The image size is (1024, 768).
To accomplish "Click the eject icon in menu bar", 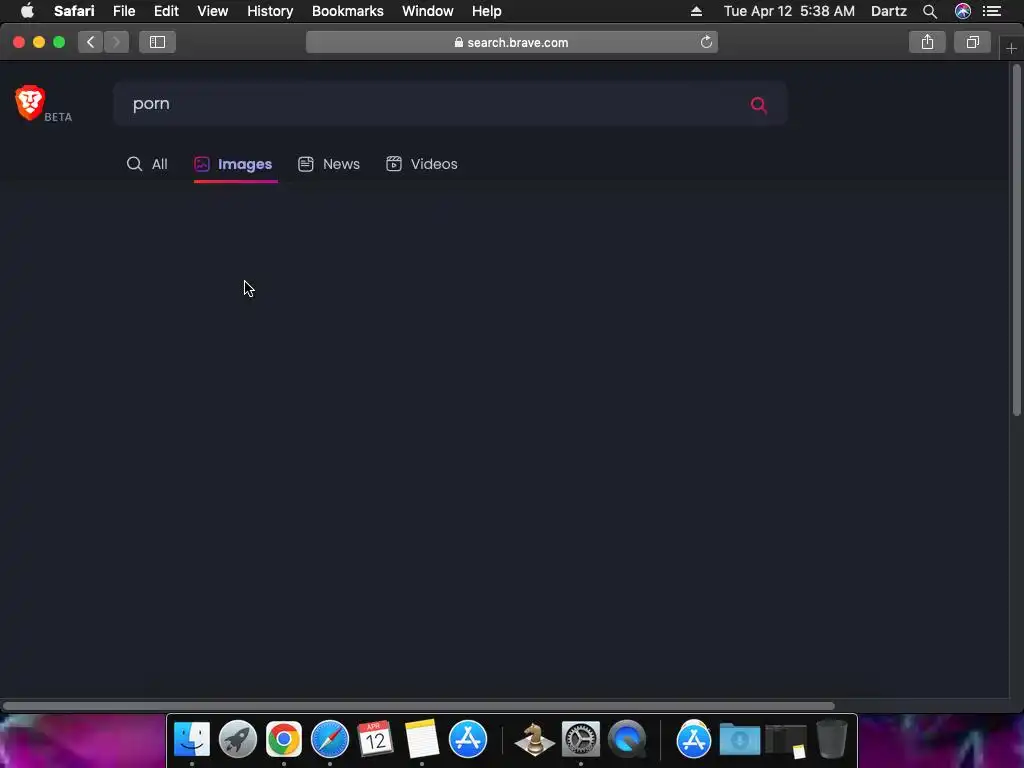I will coord(696,11).
